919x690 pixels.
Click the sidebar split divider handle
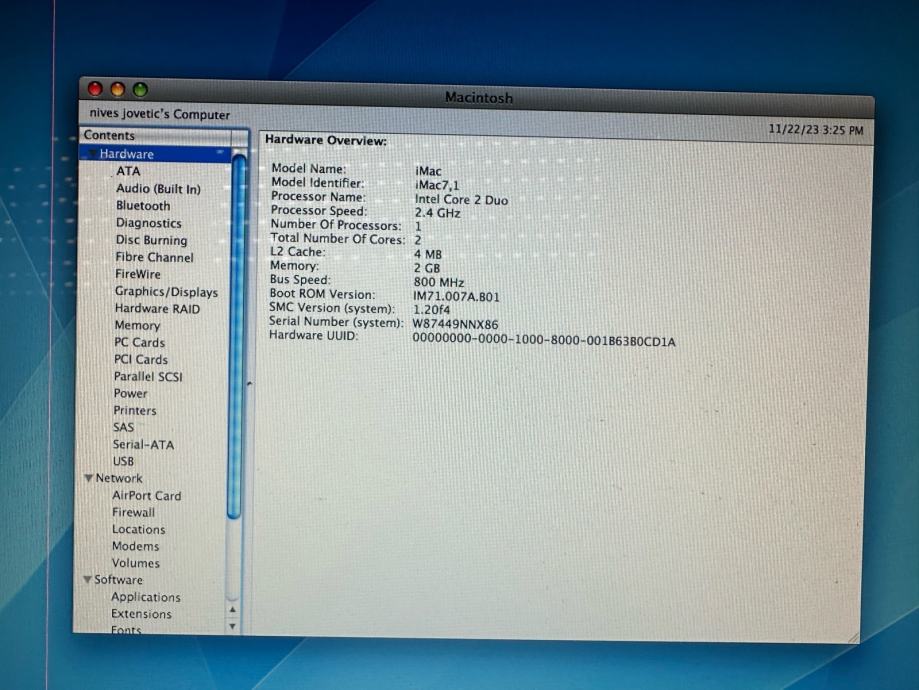[250, 384]
